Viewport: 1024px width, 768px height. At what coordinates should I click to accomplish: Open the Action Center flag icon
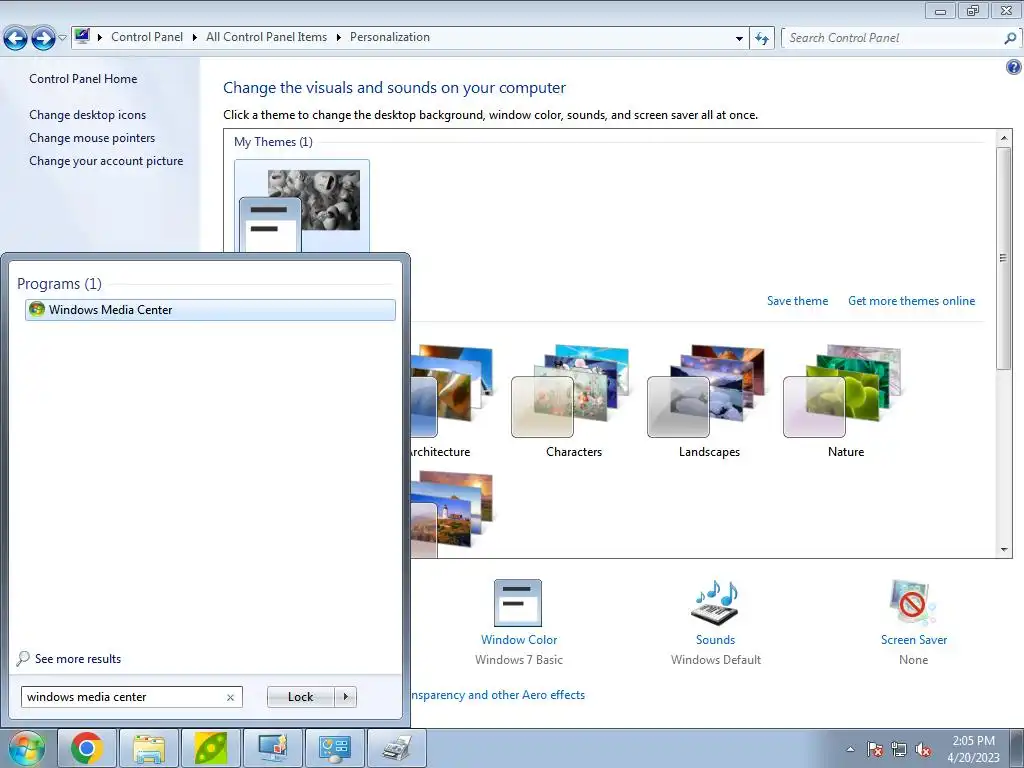tap(874, 749)
